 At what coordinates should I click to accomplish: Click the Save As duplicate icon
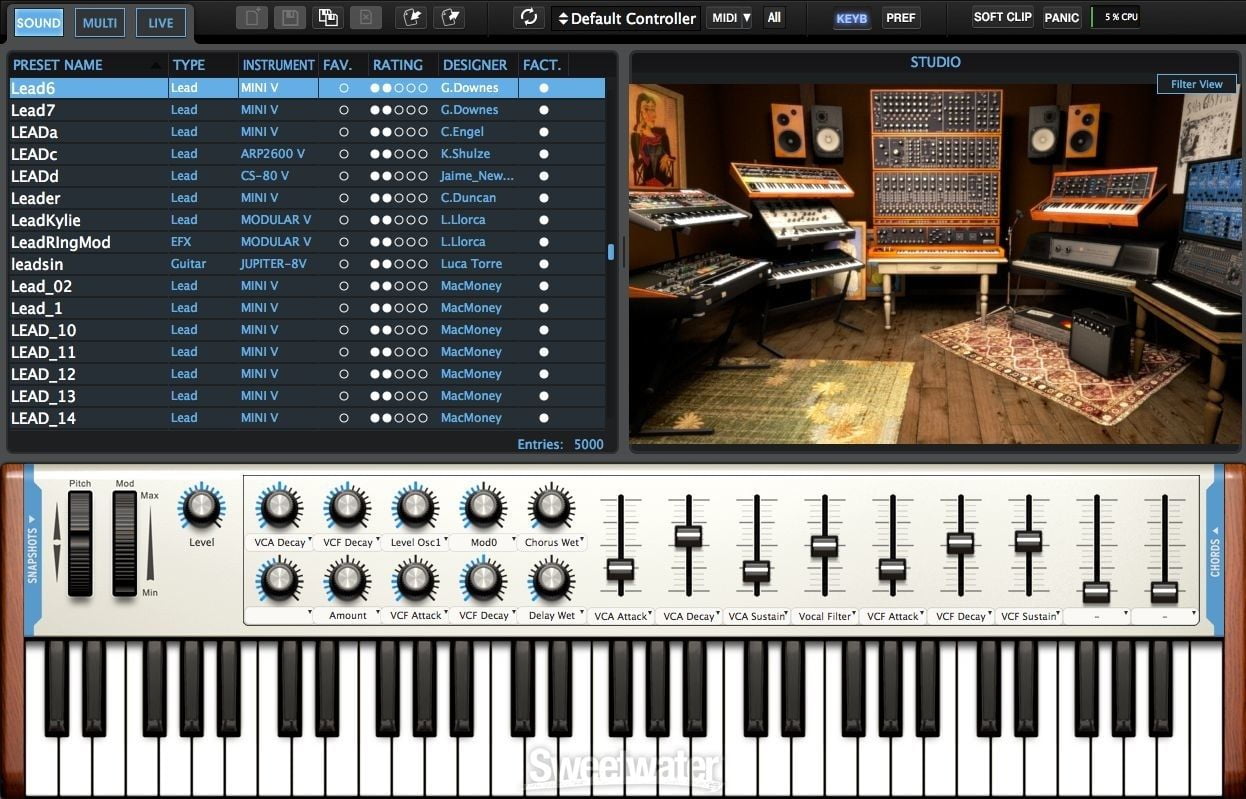pos(327,18)
